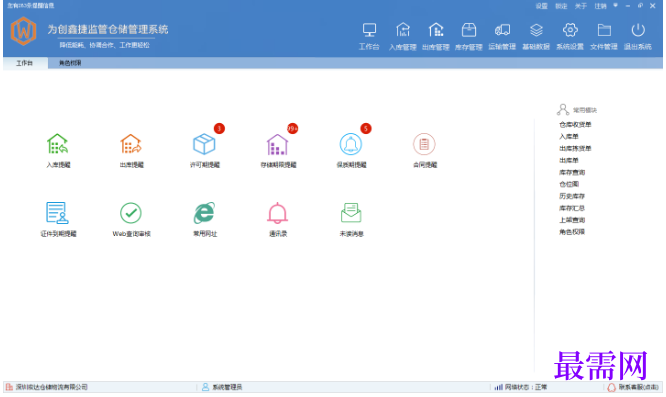Image resolution: width=666 pixels, height=397 pixels.
Task: Select the 工作台 tab
Action: click(25, 63)
